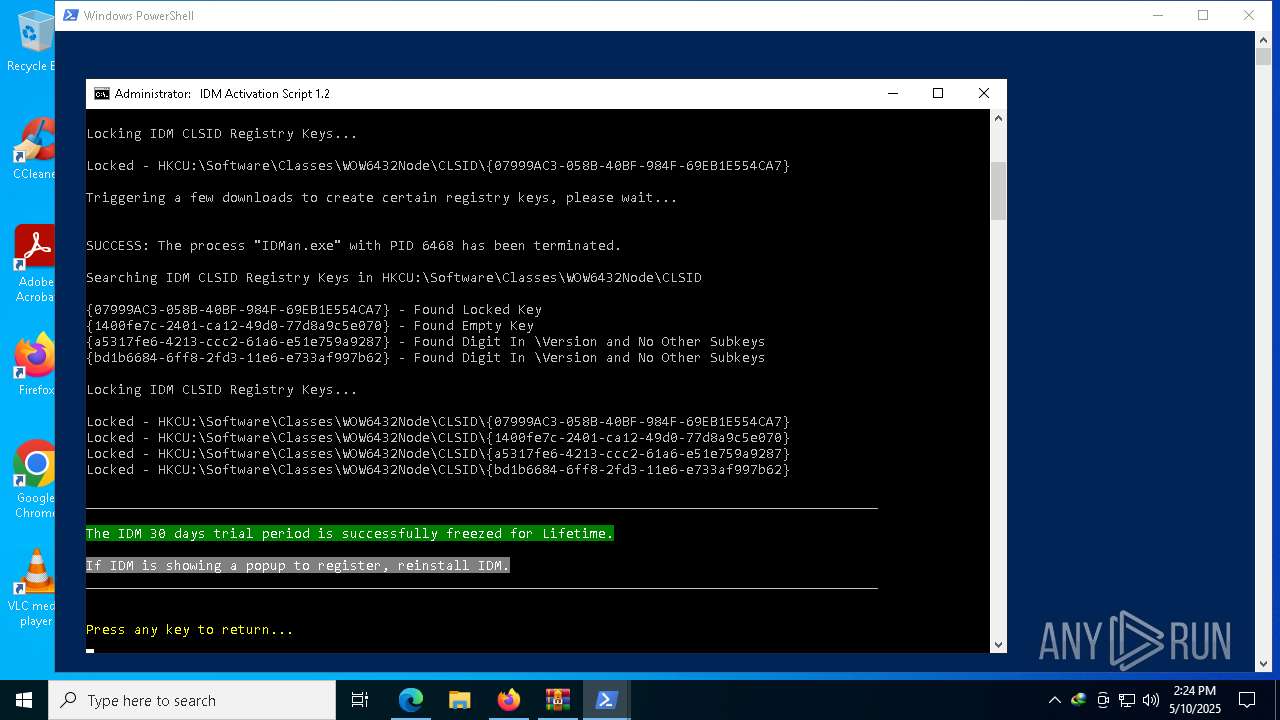Image resolution: width=1280 pixels, height=720 pixels.
Task: Click the IDM Activation Script 1.2 title text
Action: 265,94
